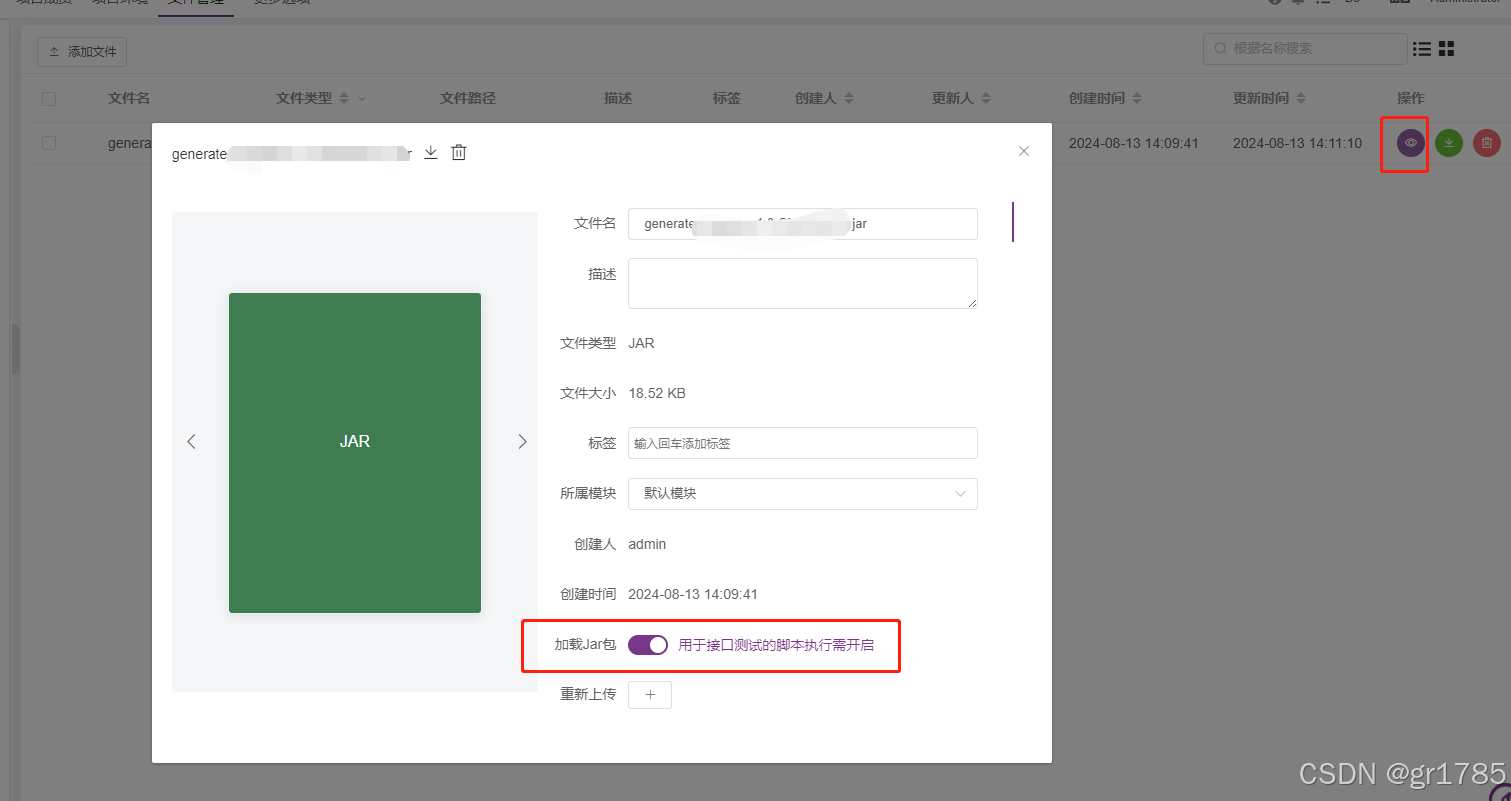Close the file detail dialog
1511x801 pixels.
pyautogui.click(x=1023, y=151)
